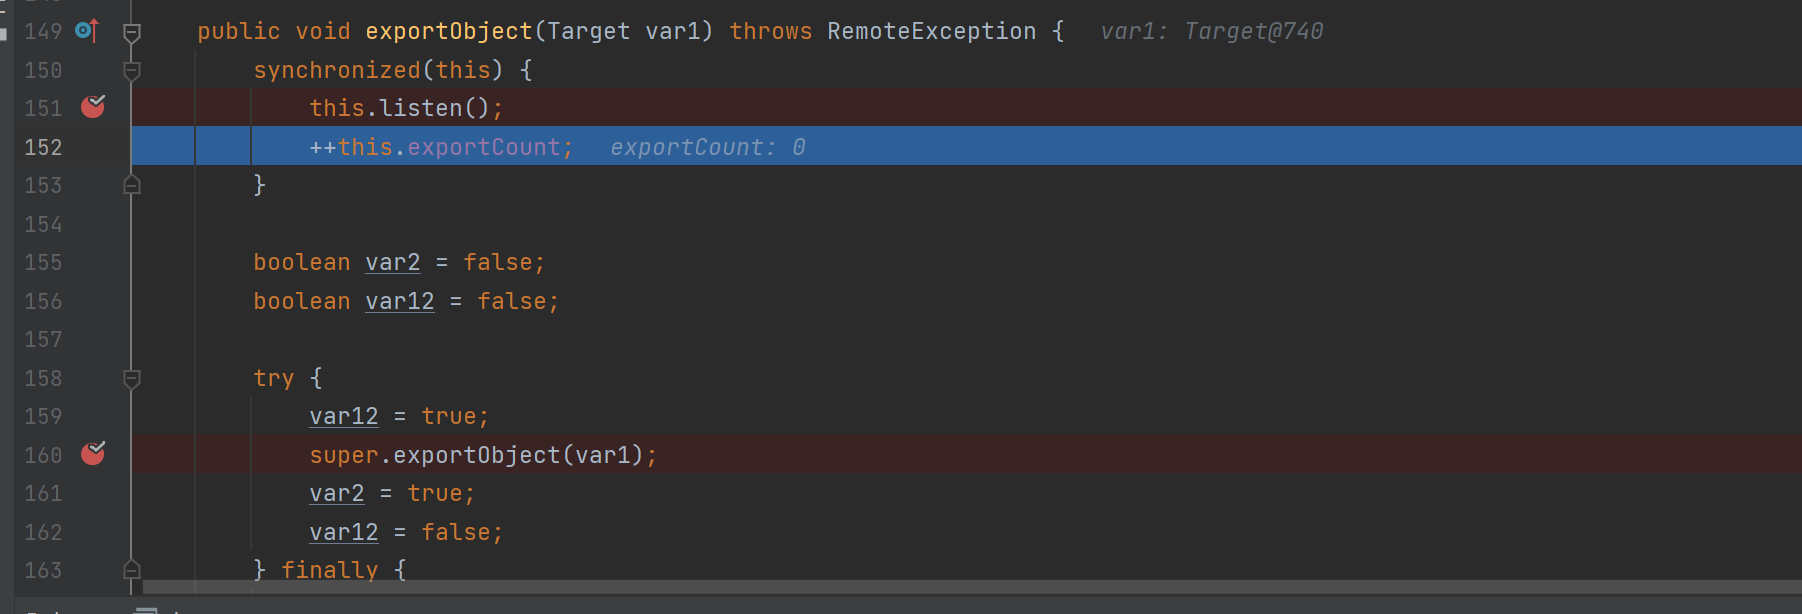
Task: Toggle the breakpoint on line 160
Action: (x=93, y=453)
